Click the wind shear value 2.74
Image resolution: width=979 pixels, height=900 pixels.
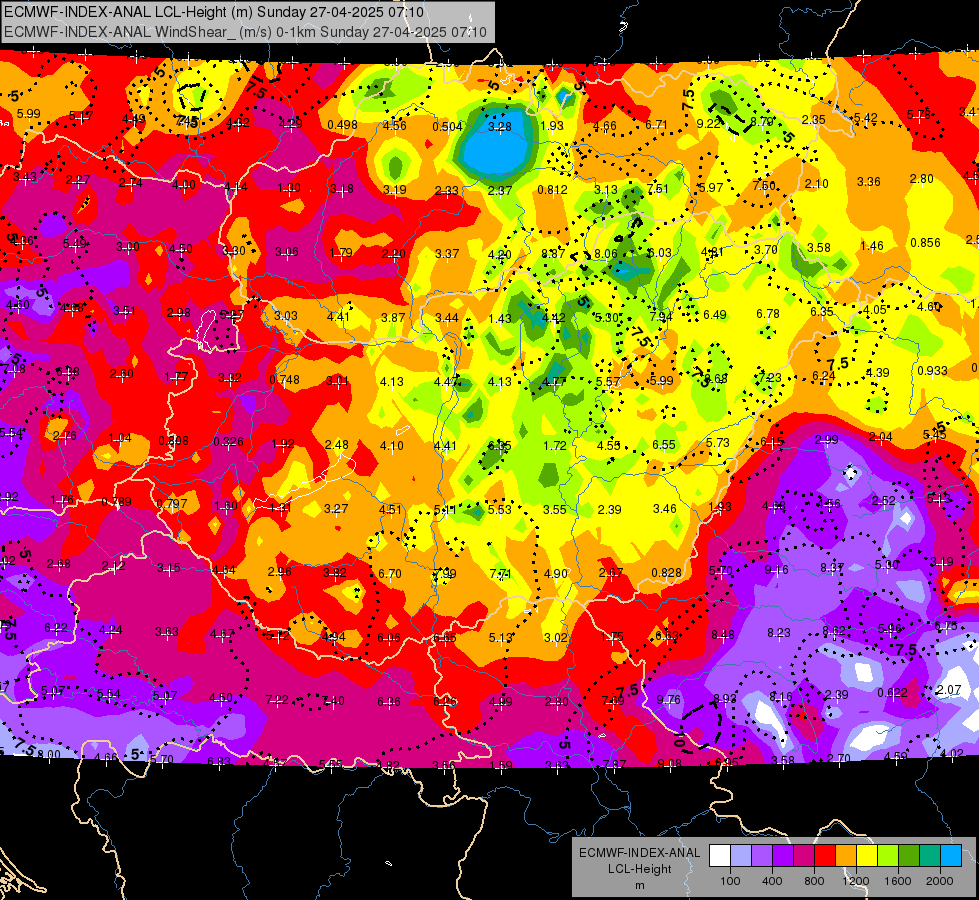130,182
